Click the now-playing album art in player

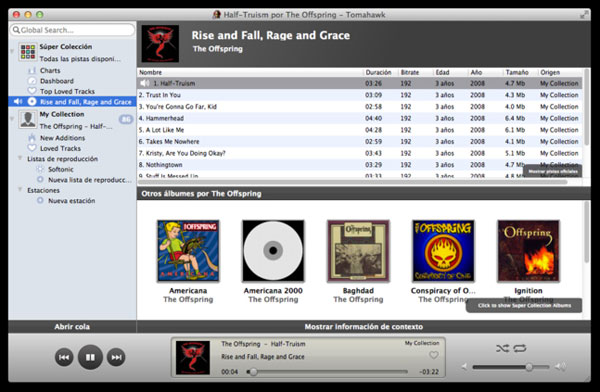pyautogui.click(x=192, y=358)
